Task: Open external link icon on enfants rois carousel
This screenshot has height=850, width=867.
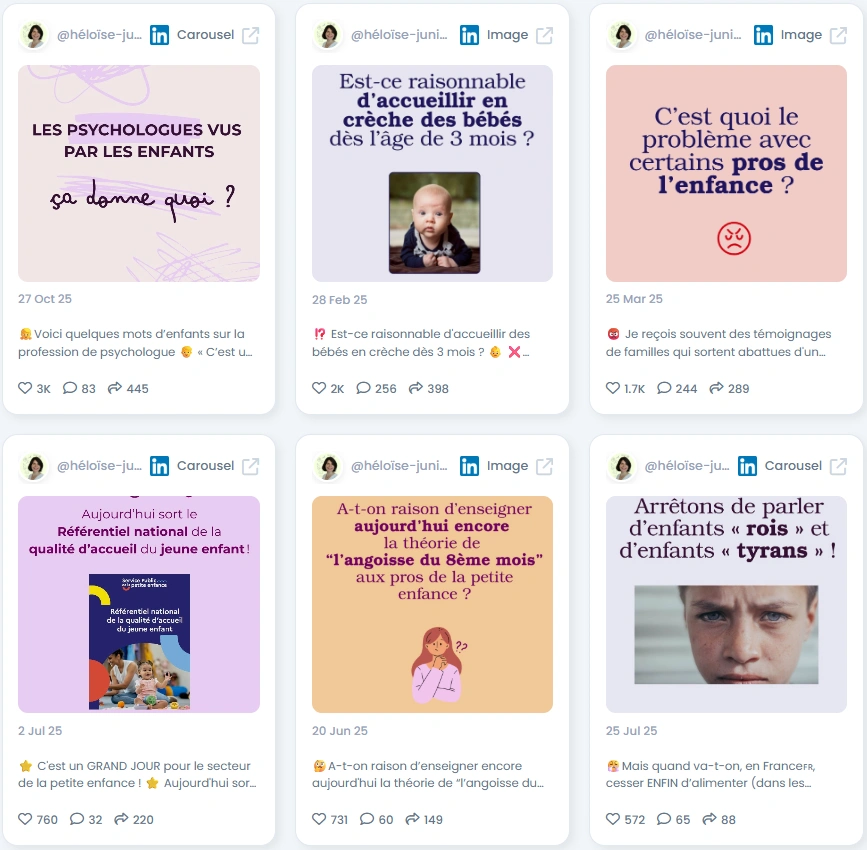Action: click(838, 466)
